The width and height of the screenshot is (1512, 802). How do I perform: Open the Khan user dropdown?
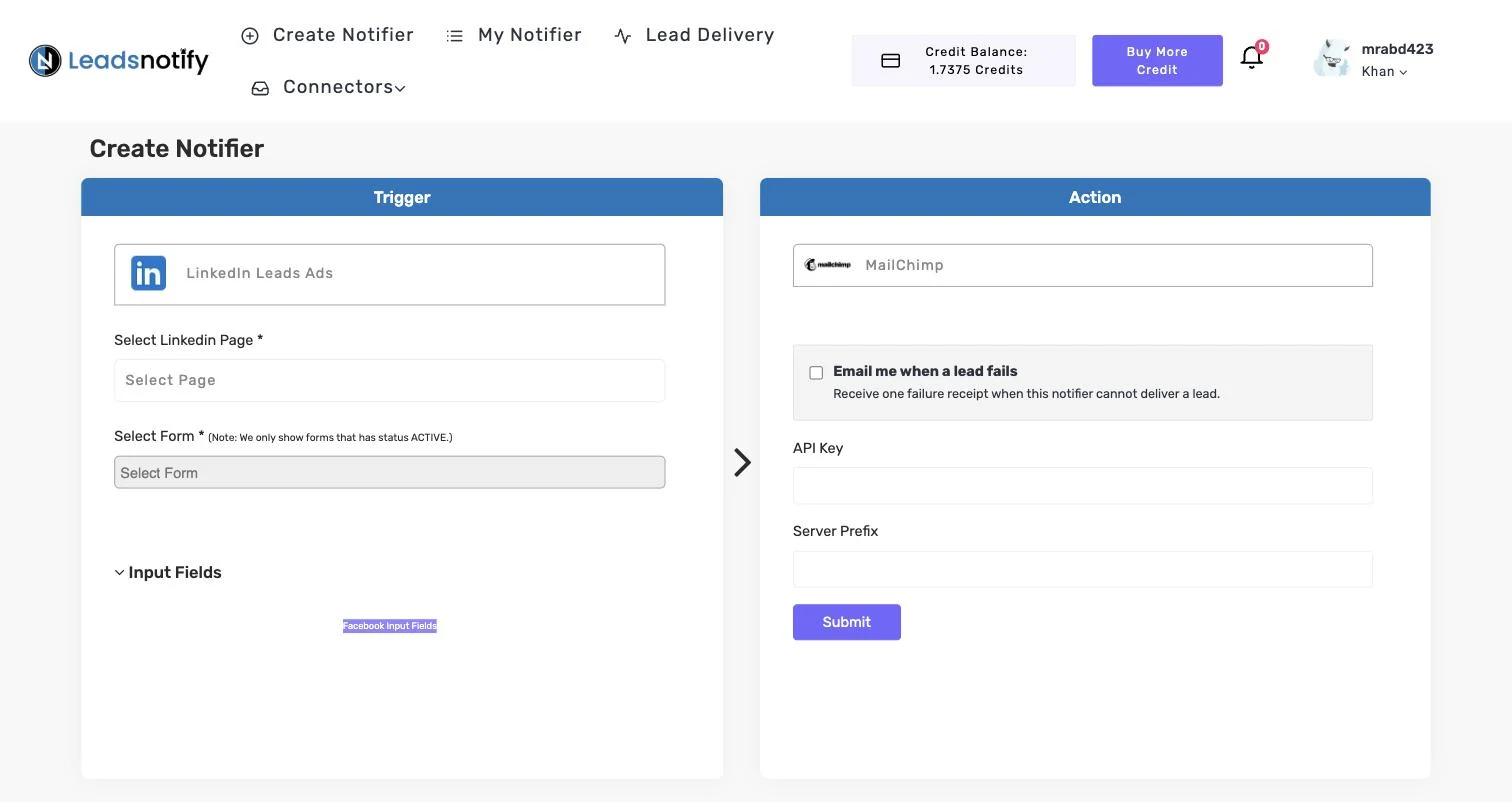[x=1384, y=71]
